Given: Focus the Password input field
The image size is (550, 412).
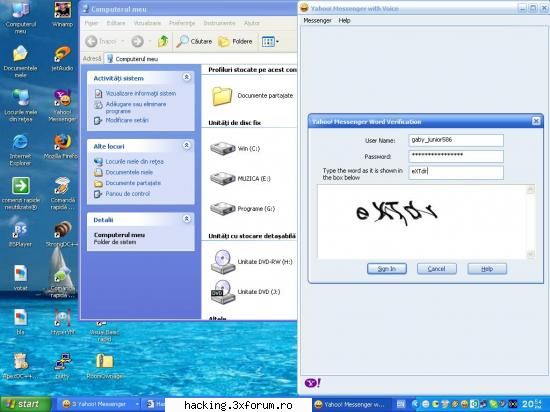Looking at the screenshot, I should tap(456, 156).
